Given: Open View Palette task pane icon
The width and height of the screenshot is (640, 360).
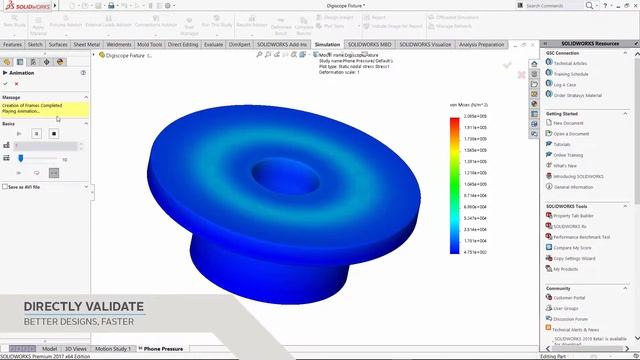Looking at the screenshot, I should (x=534, y=94).
